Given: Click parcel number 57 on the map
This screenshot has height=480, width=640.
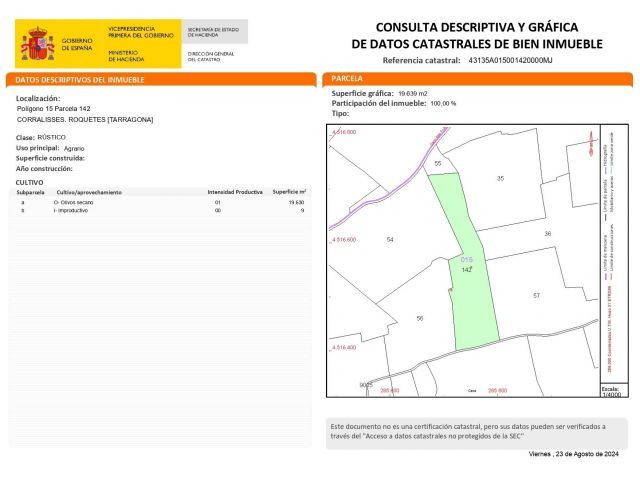Looking at the screenshot, I should [536, 296].
